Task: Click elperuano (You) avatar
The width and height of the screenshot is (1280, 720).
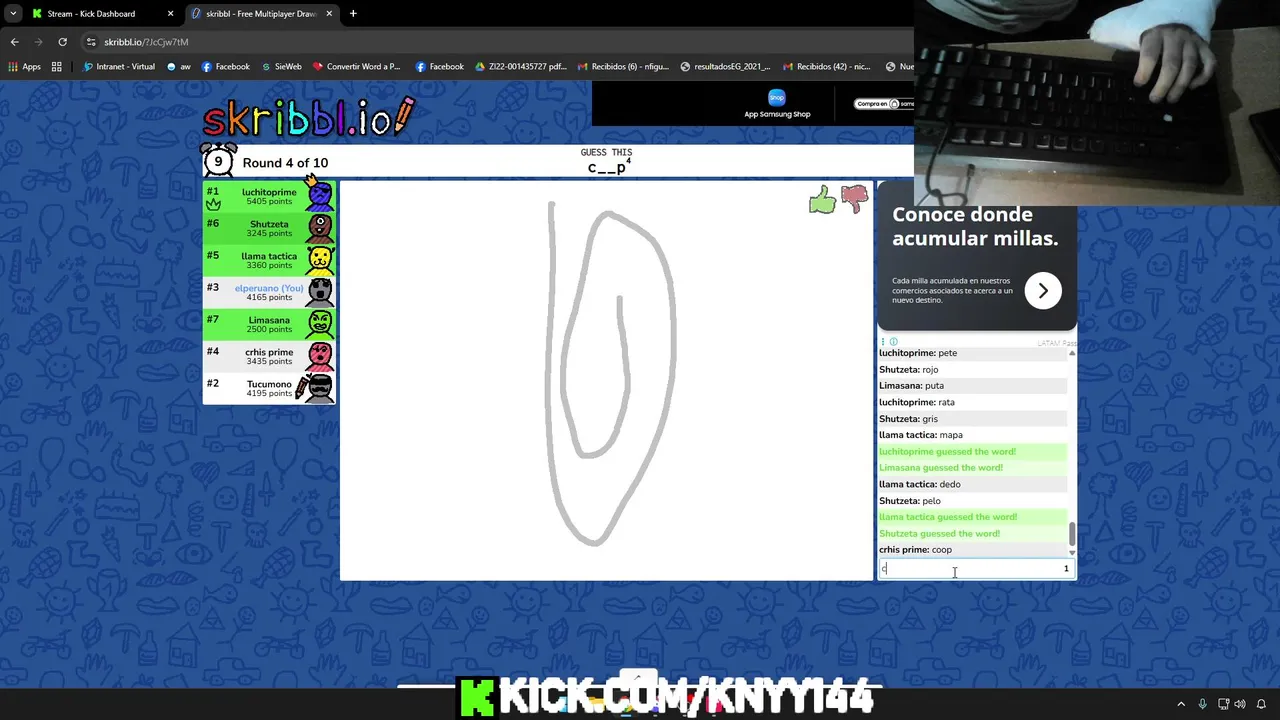Action: click(x=320, y=291)
